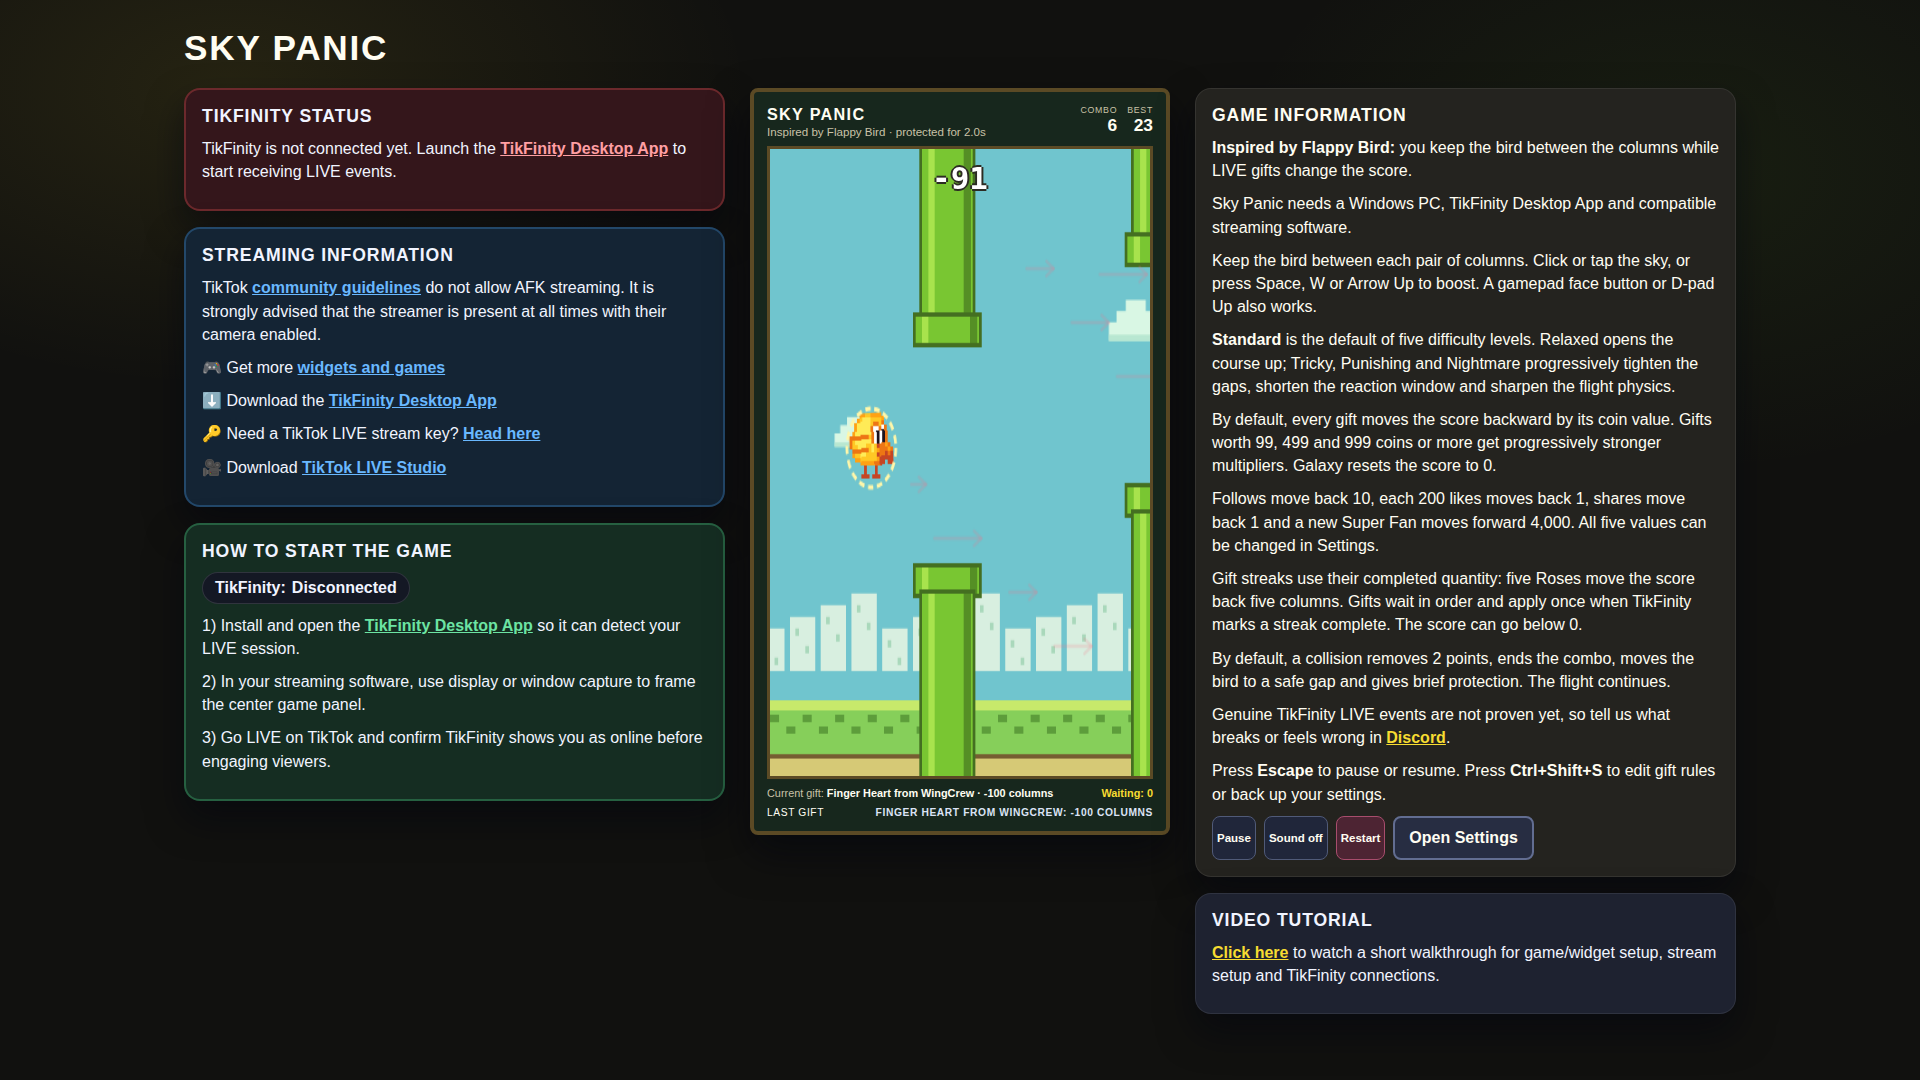Click the TikFinity: Disconnected status pill
1920x1080 pixels.
[x=305, y=588]
